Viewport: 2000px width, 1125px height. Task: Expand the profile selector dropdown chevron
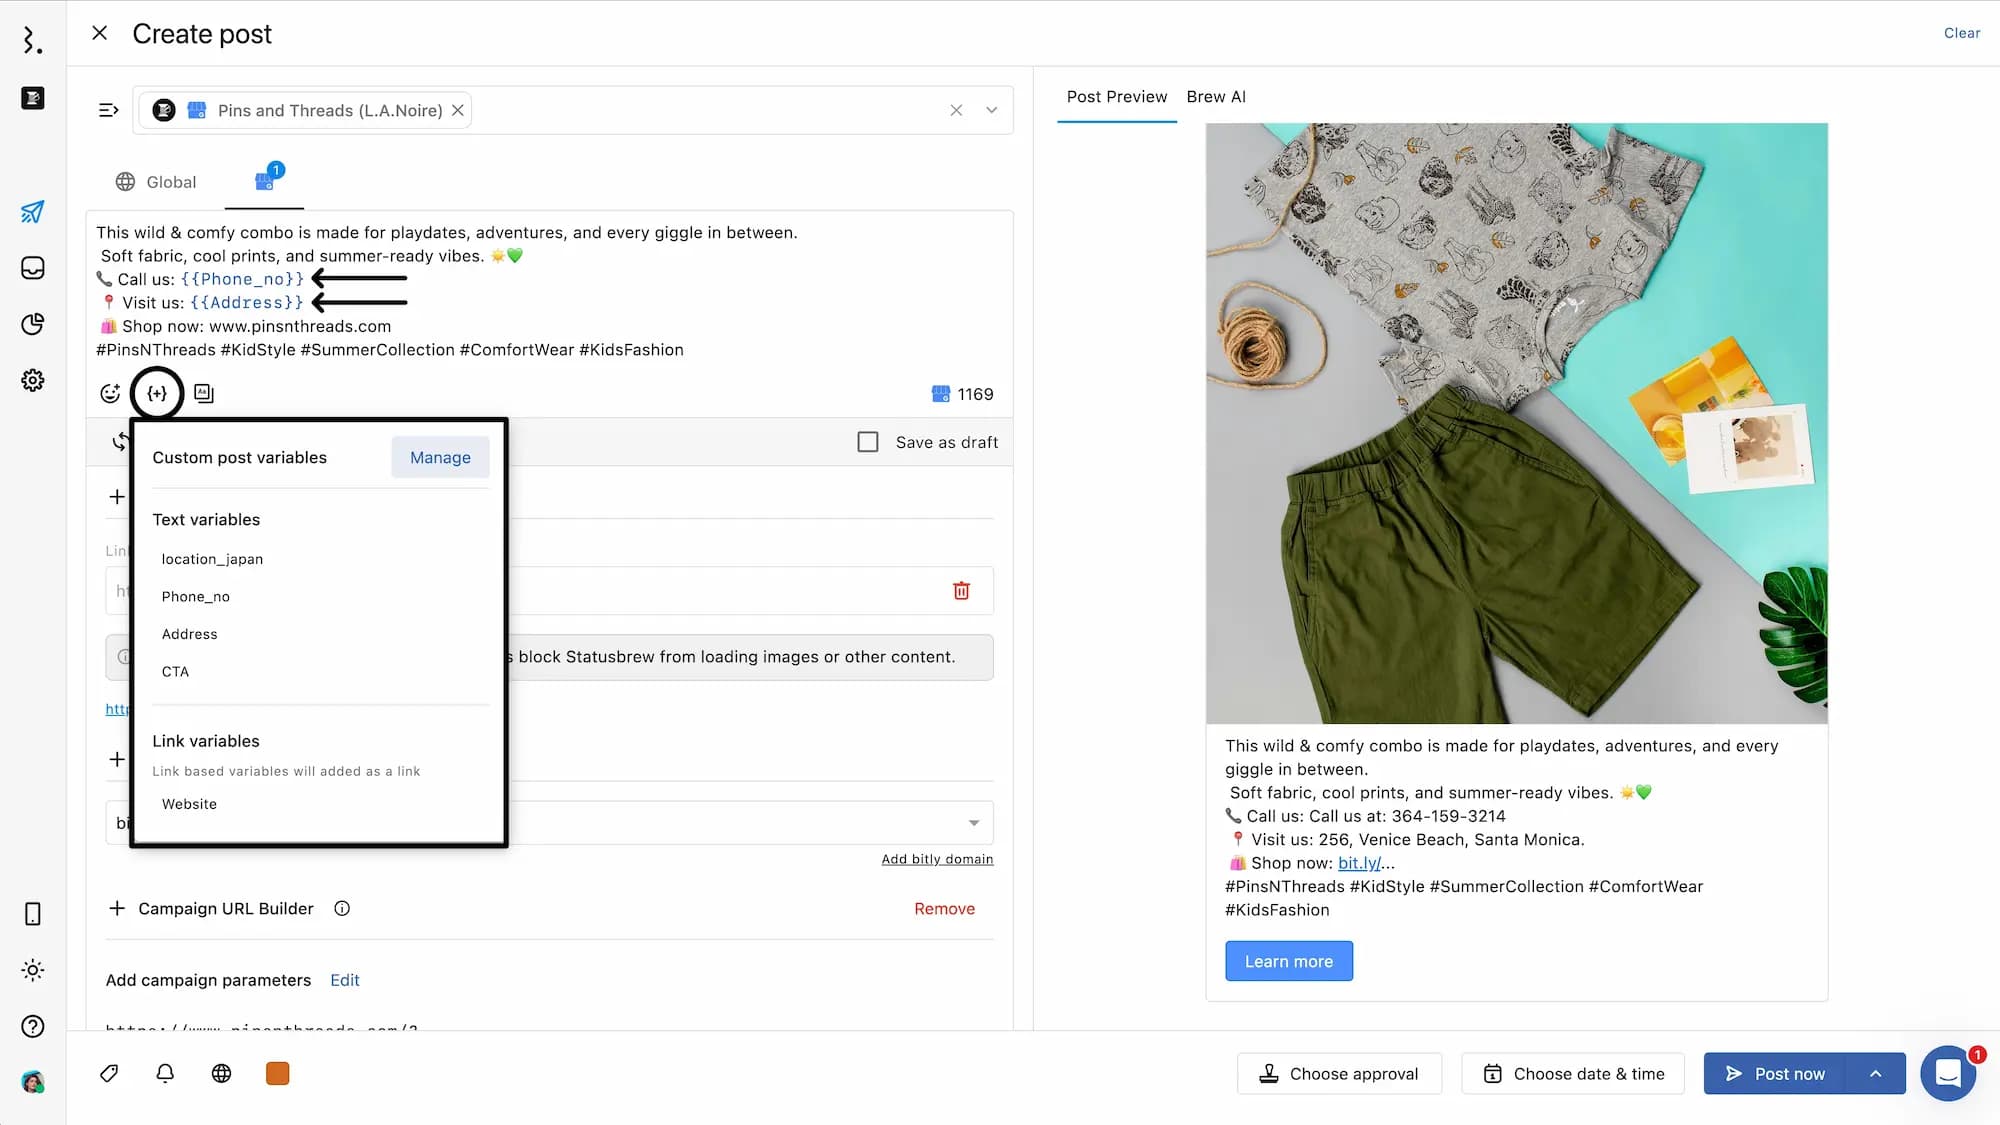991,110
